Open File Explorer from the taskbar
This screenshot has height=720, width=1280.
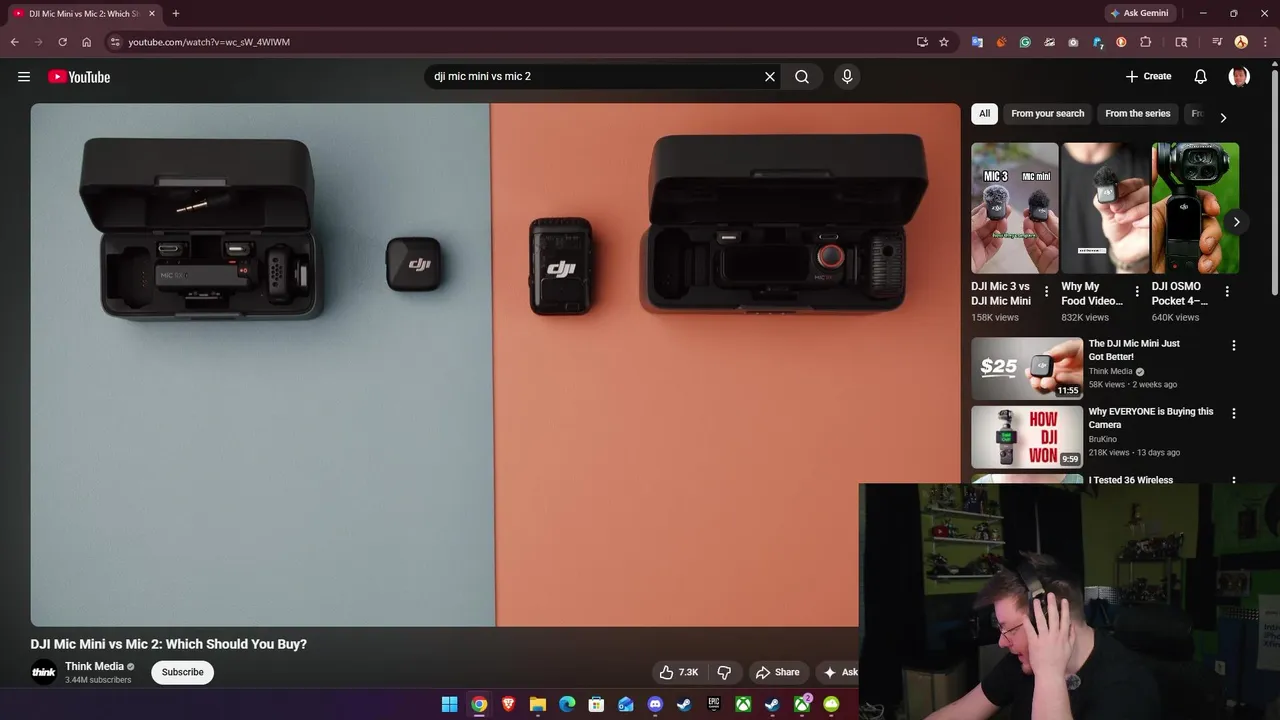(537, 704)
